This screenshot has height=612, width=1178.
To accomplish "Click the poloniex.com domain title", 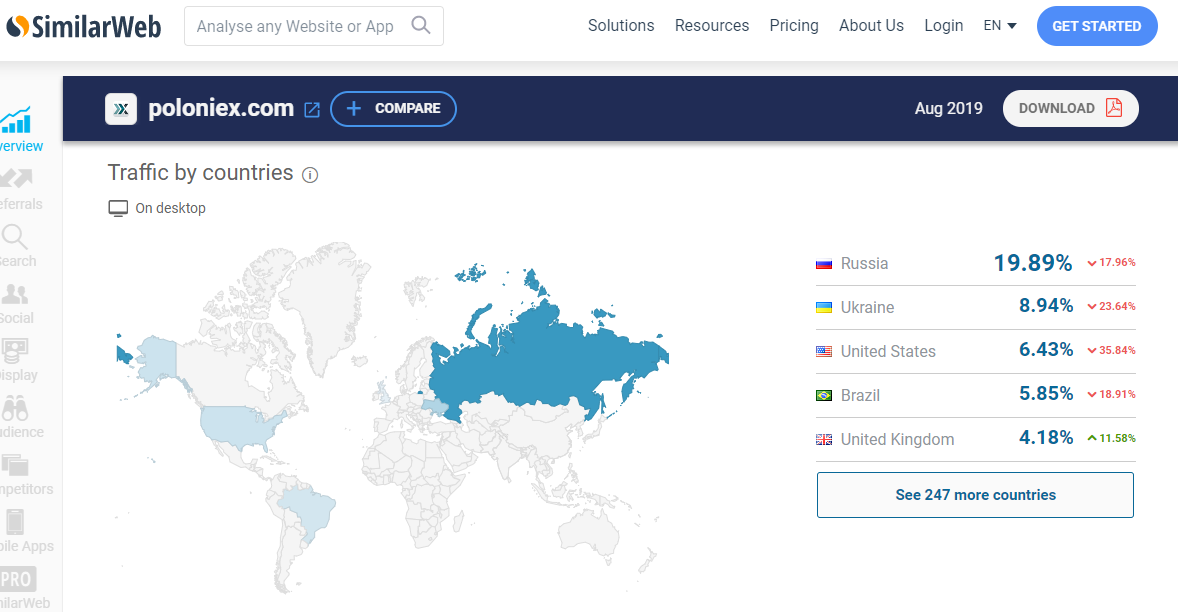I will (221, 109).
